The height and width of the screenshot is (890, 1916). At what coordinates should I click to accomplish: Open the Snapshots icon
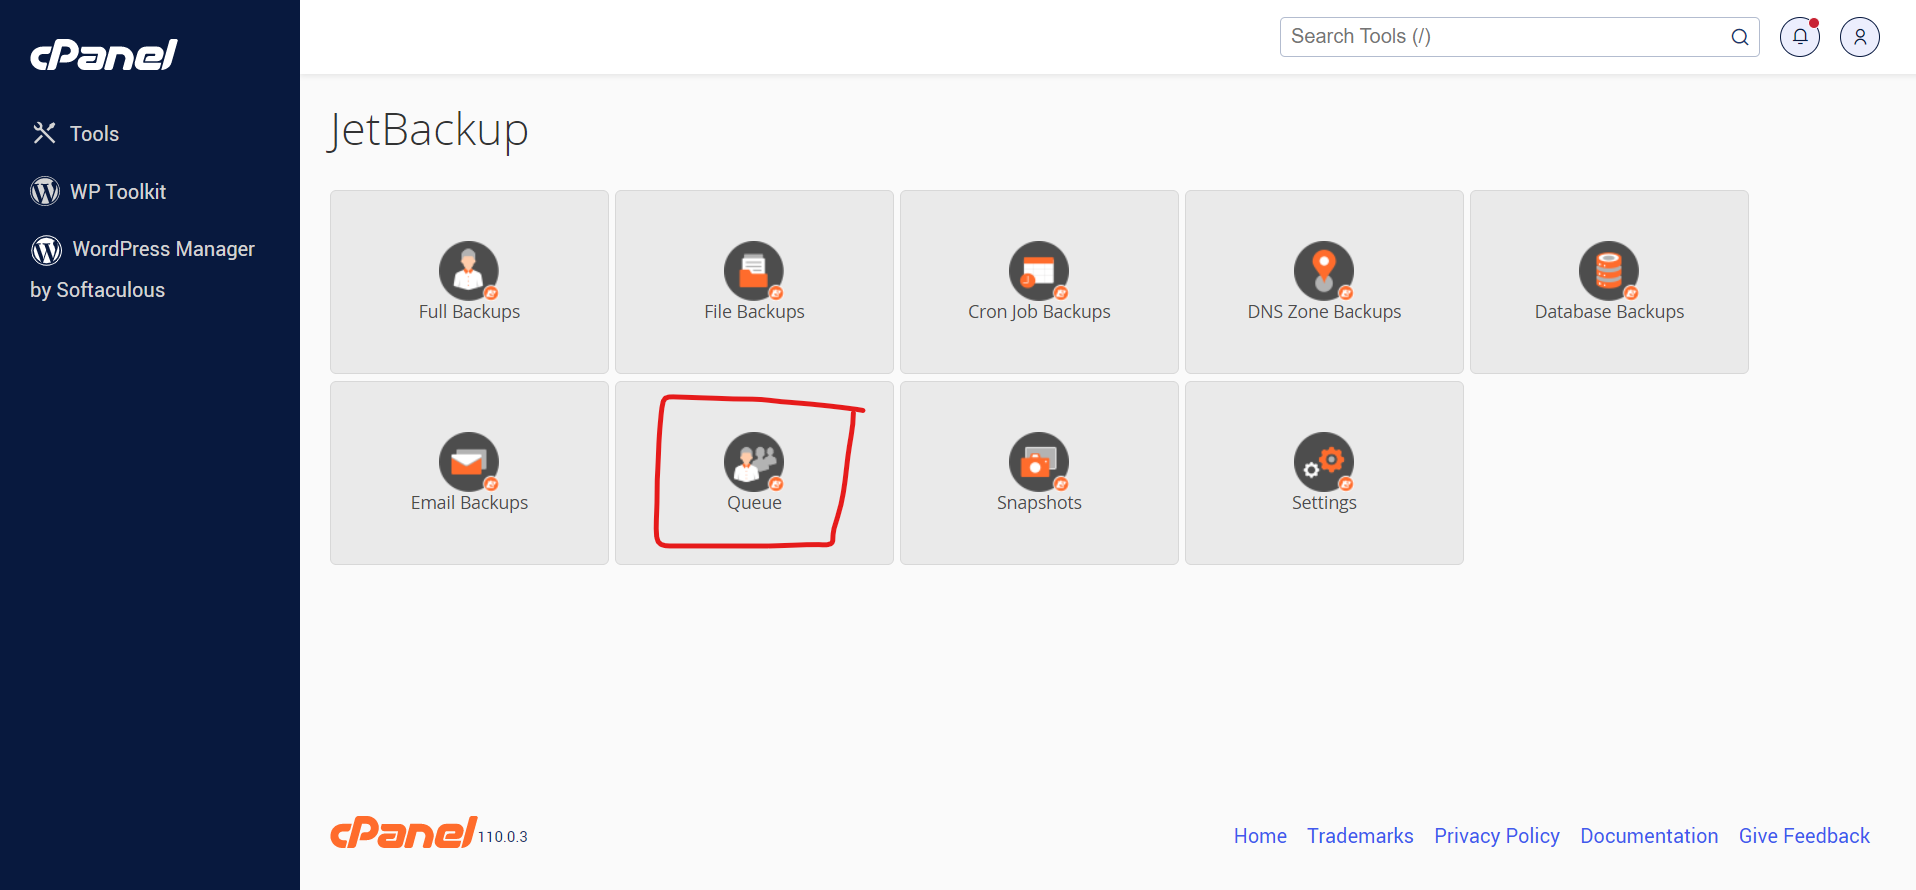pos(1039,462)
